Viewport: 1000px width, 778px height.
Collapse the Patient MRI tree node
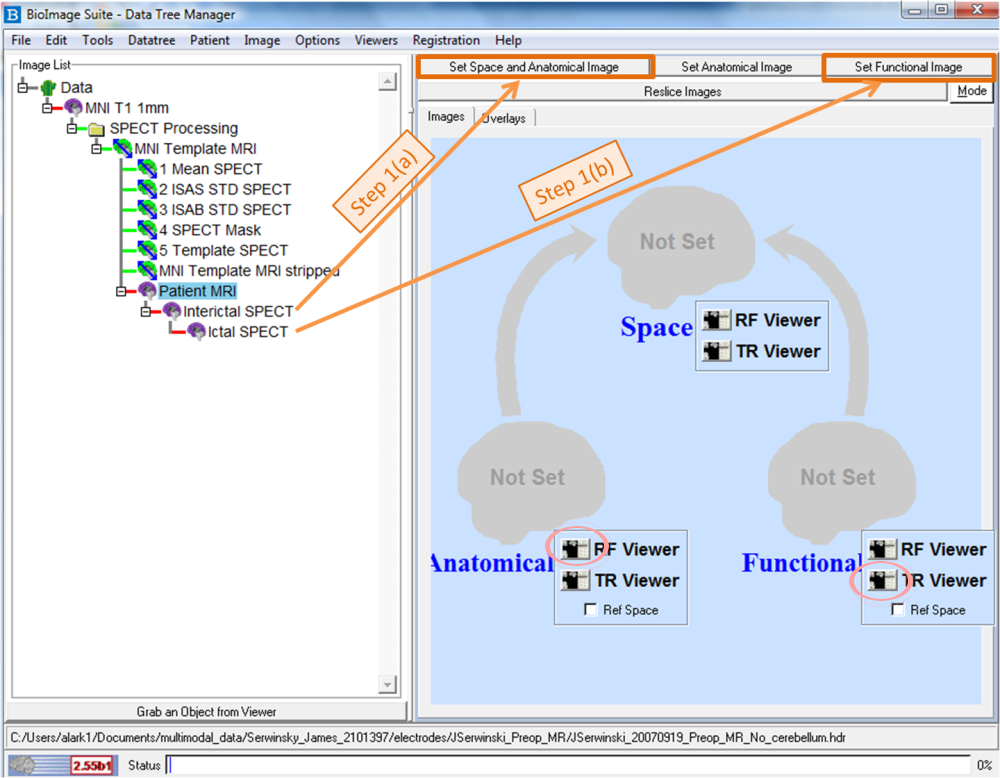point(121,291)
